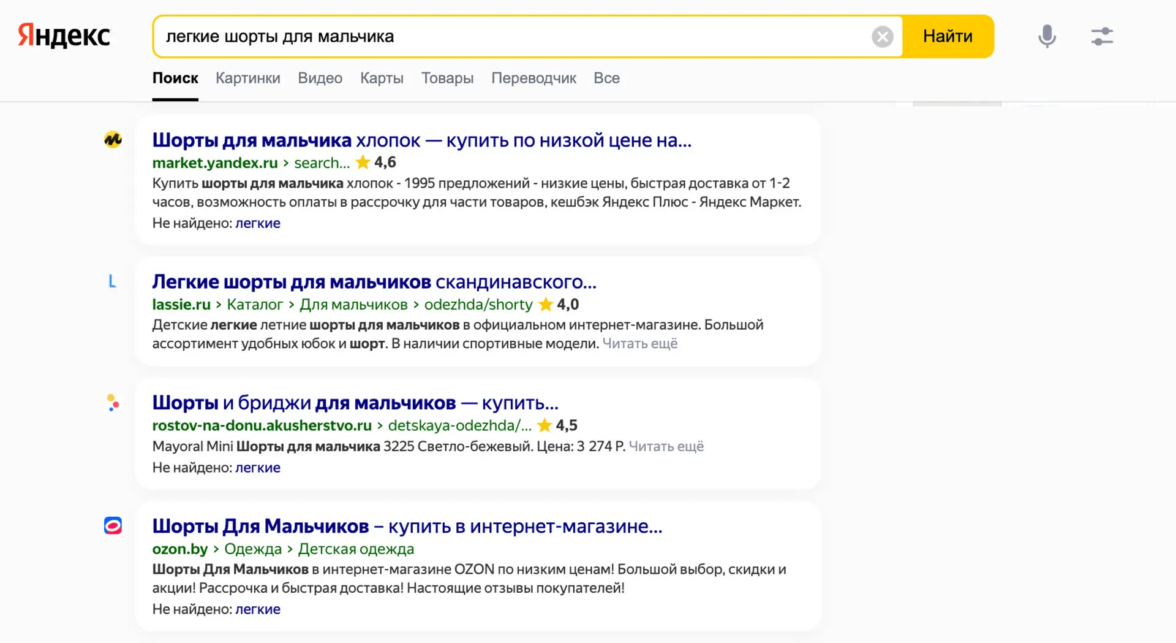Image resolution: width=1176 pixels, height=643 pixels.
Task: Click the Для мальчиков breadcrumb link
Action: 353,305
